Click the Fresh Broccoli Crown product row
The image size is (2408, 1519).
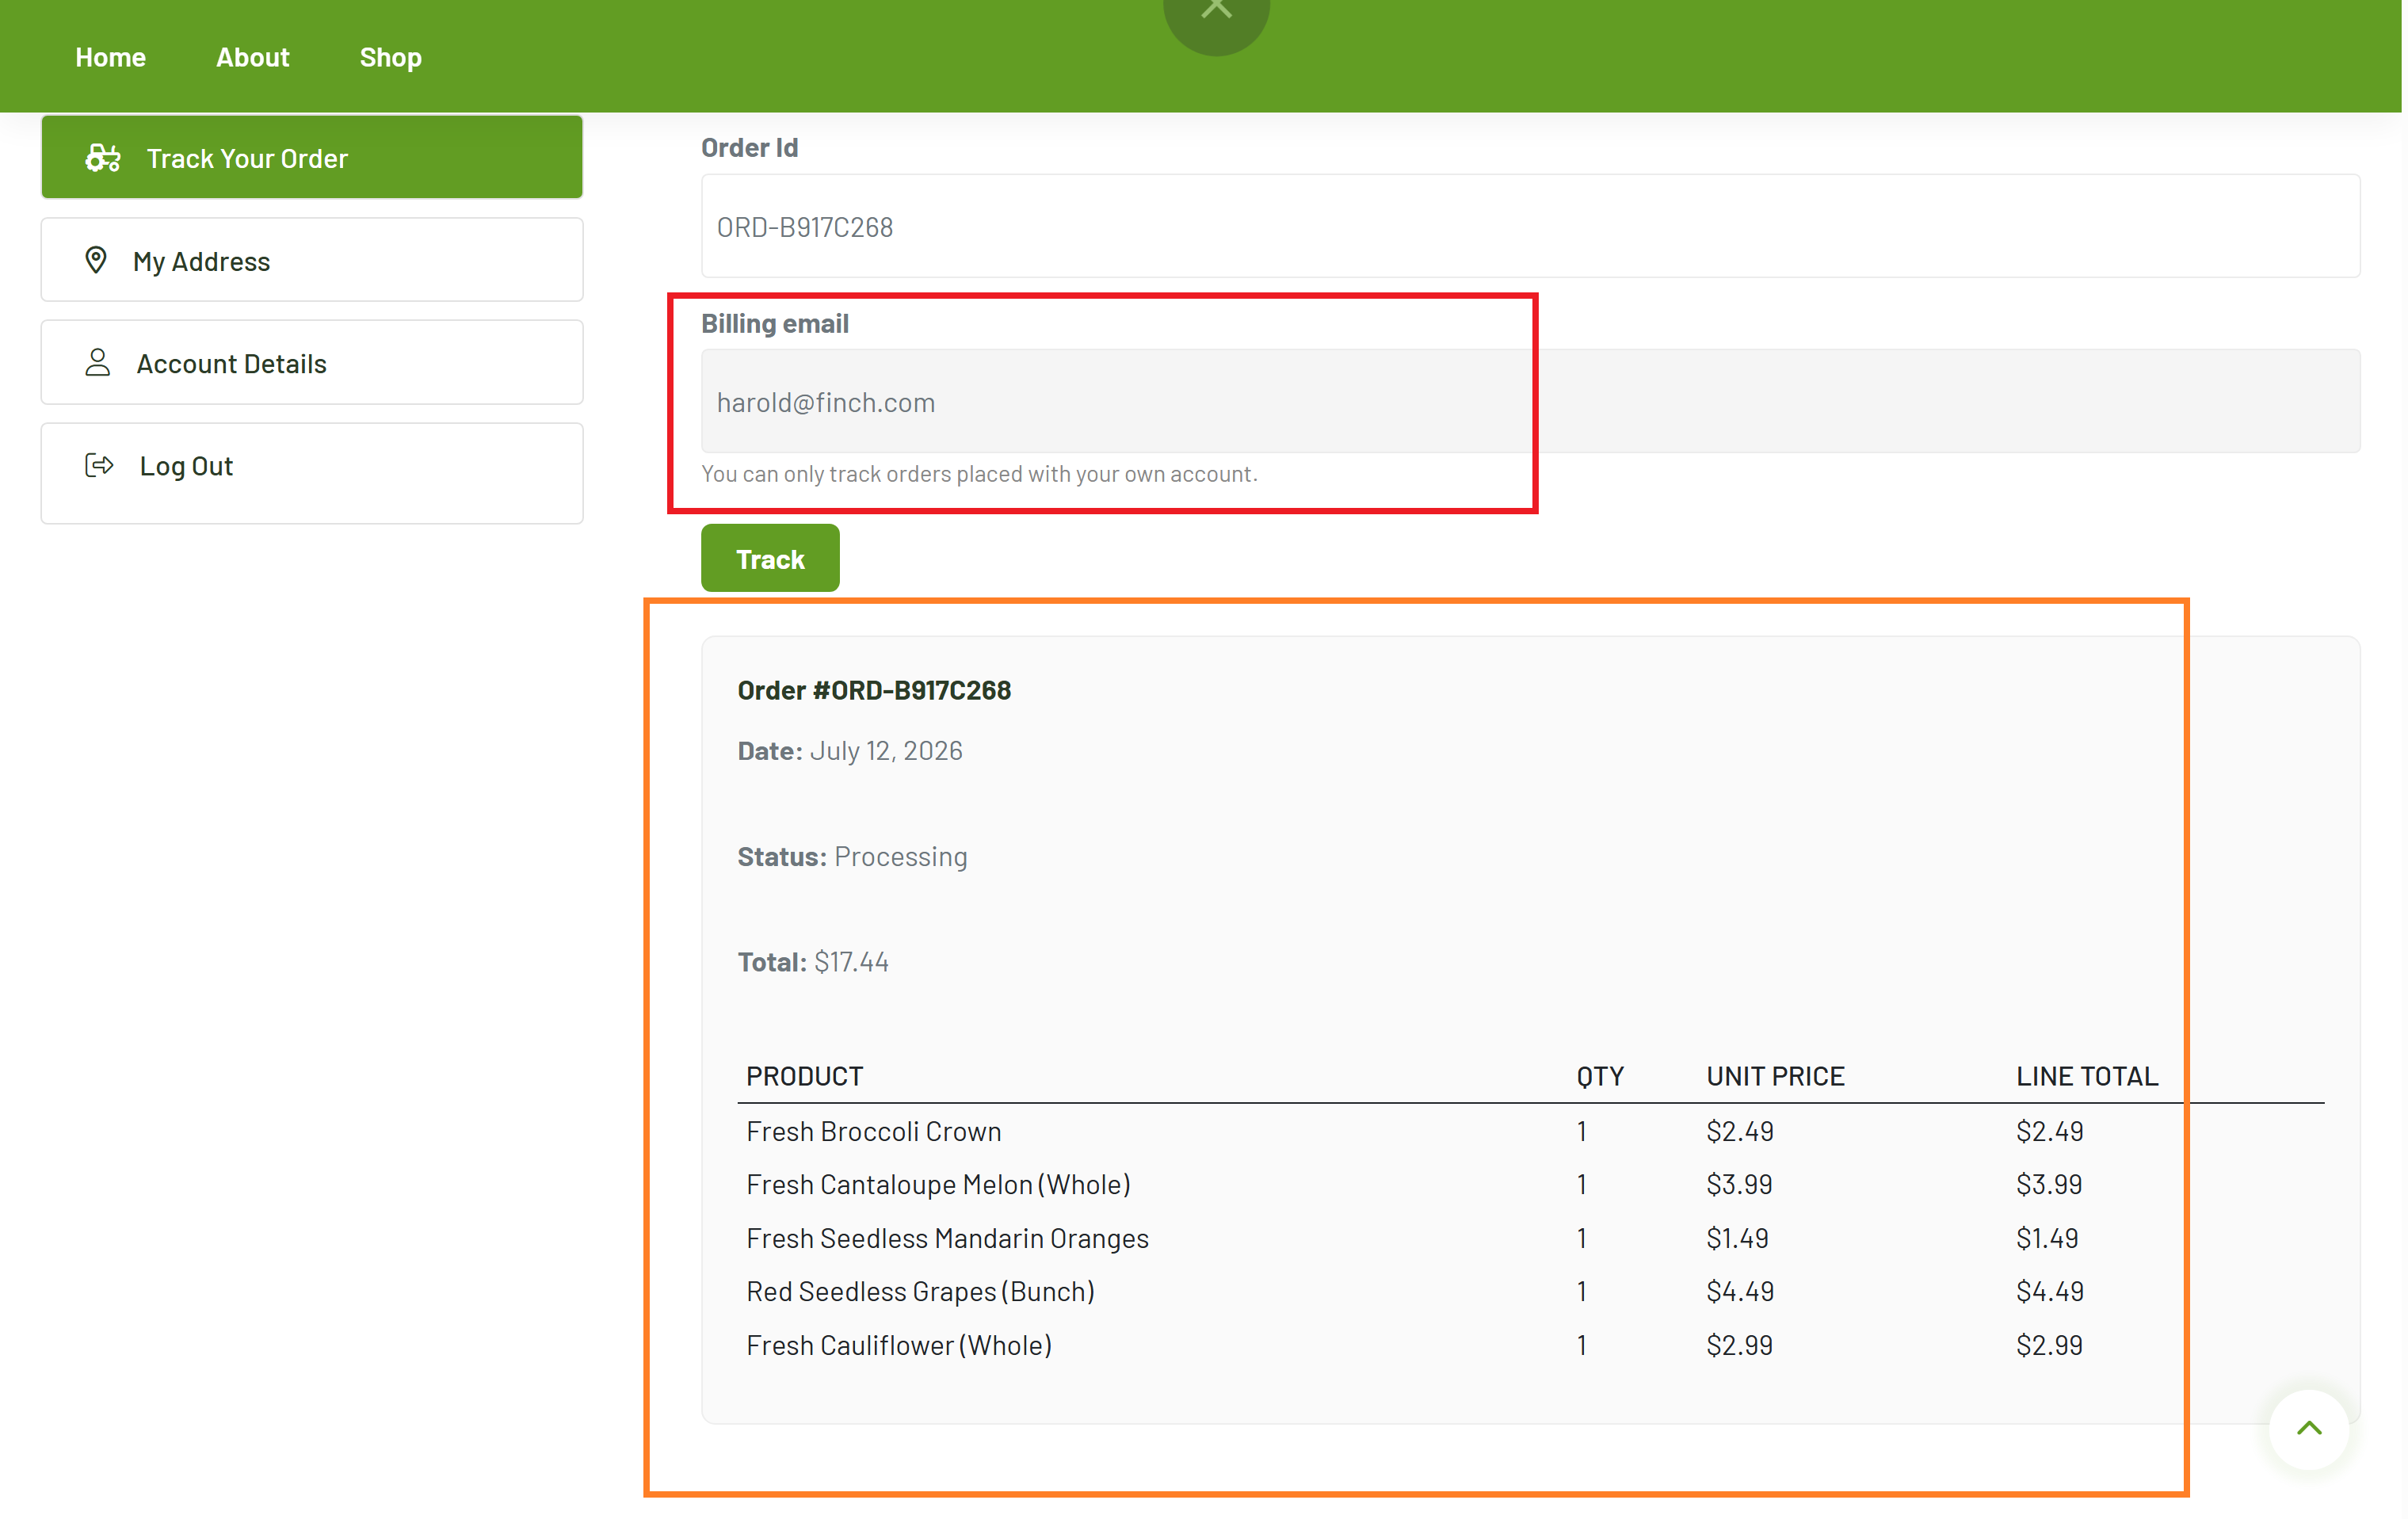click(1530, 1131)
